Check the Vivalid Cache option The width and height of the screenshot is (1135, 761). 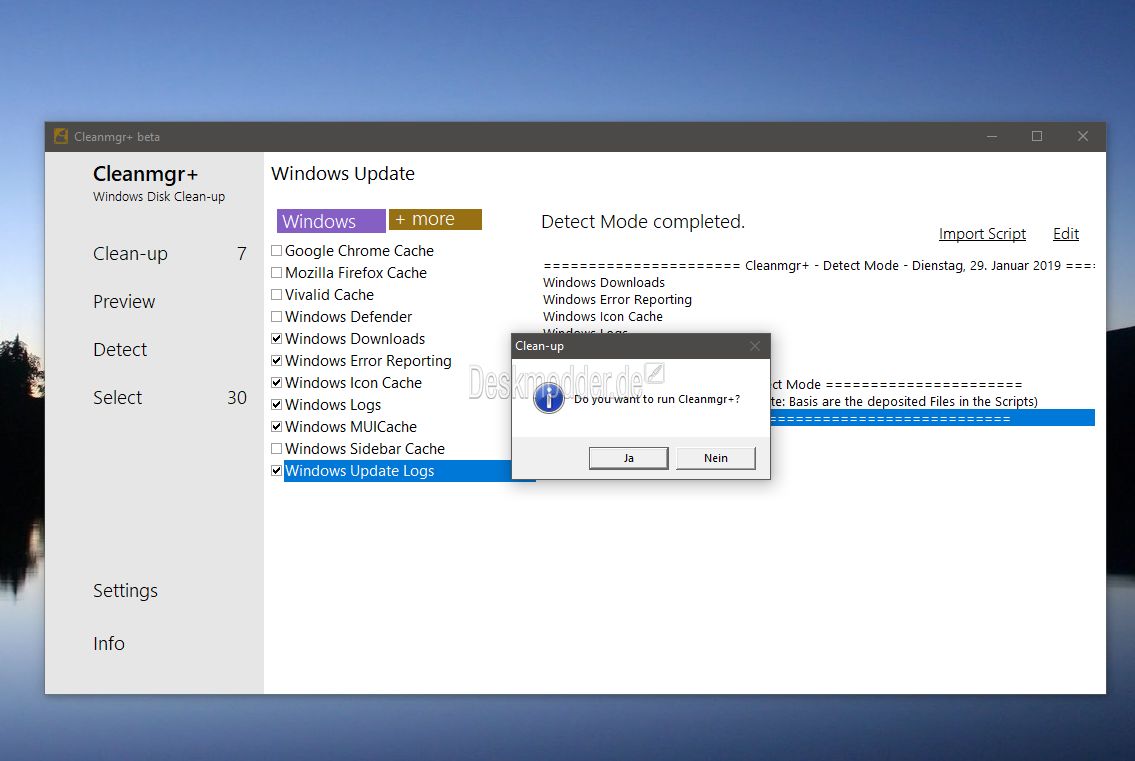point(277,295)
